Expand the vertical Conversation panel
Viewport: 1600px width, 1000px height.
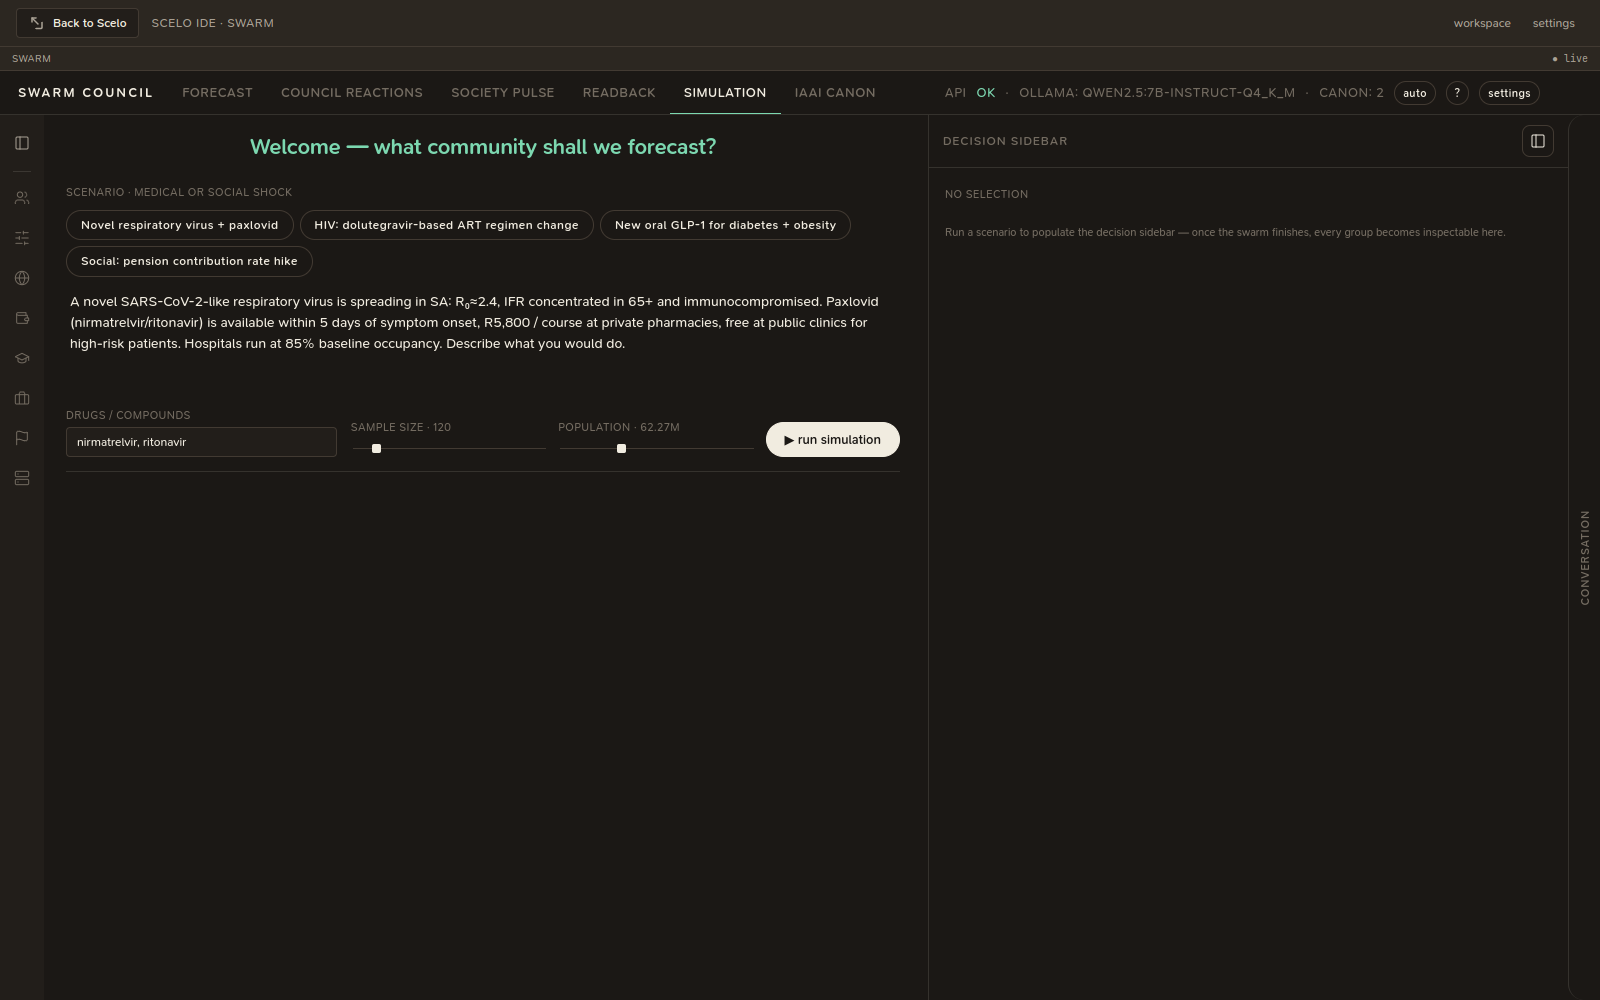click(1585, 558)
